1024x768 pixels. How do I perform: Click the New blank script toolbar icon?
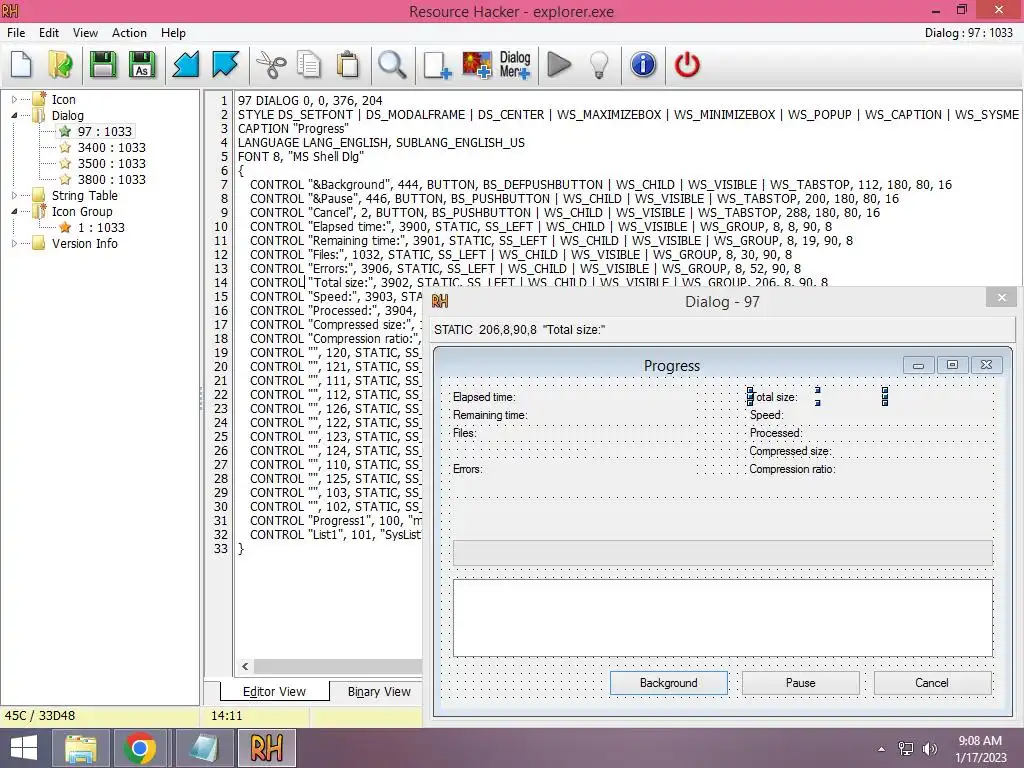pos(22,65)
